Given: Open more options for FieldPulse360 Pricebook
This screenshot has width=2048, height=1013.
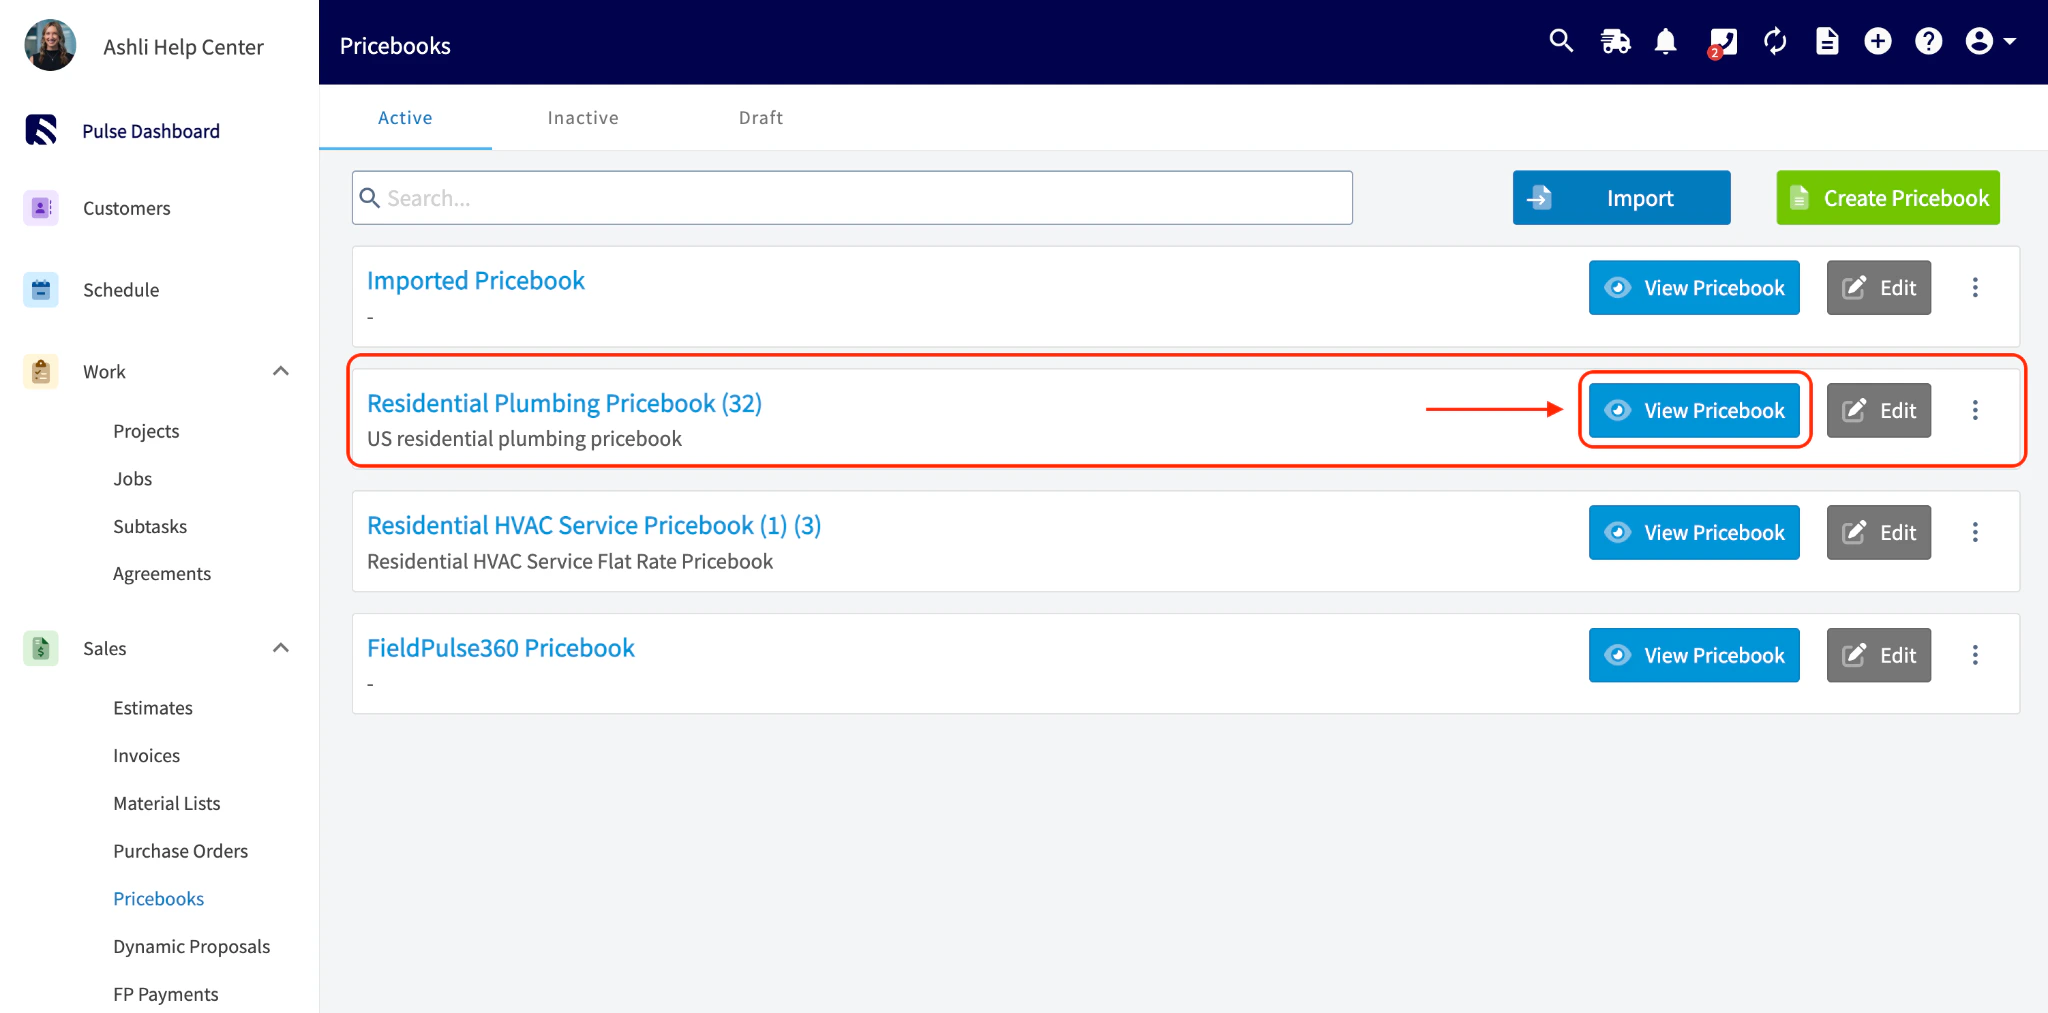Looking at the screenshot, I should tap(1975, 655).
